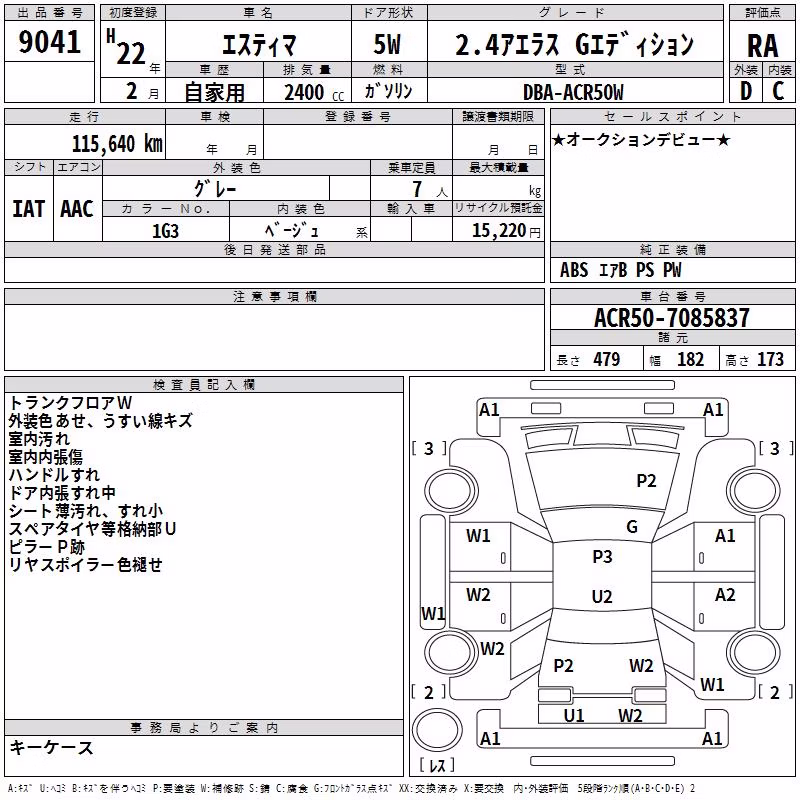
Task: Click the exterior grade D
Action: pos(745,91)
